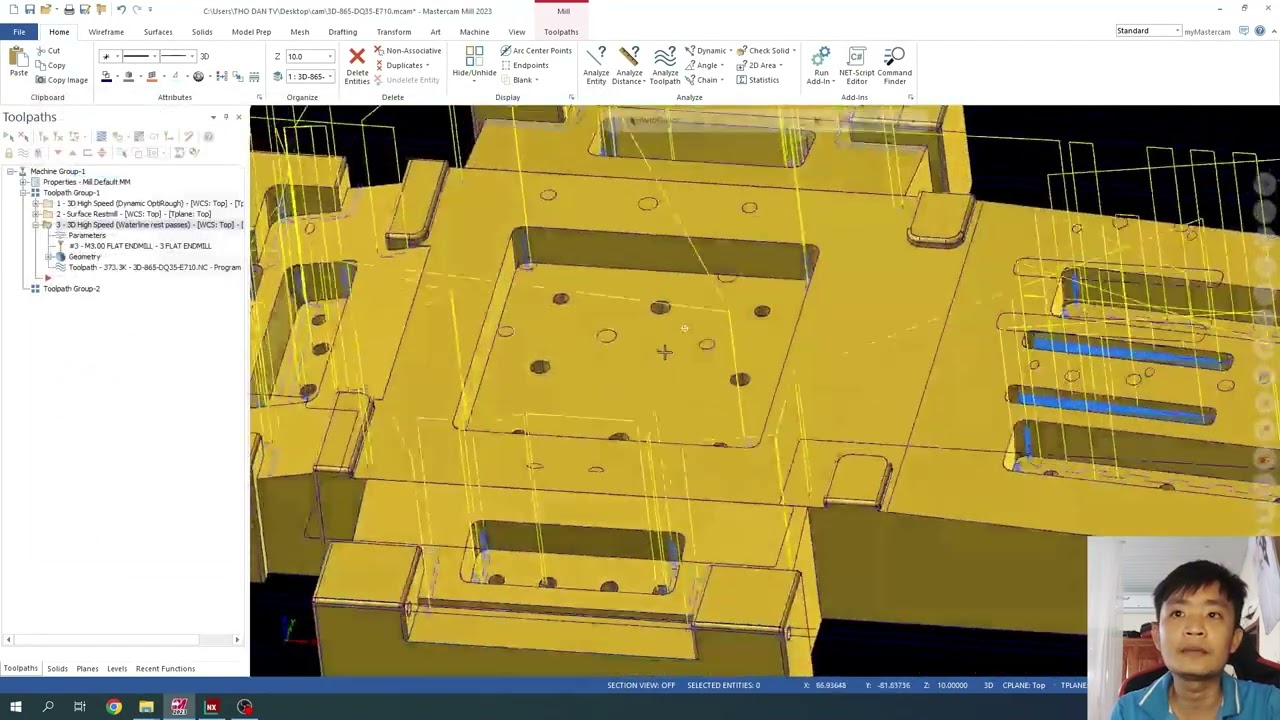Click the myMastercam link
Viewport: 1280px width, 720px height.
click(1207, 31)
